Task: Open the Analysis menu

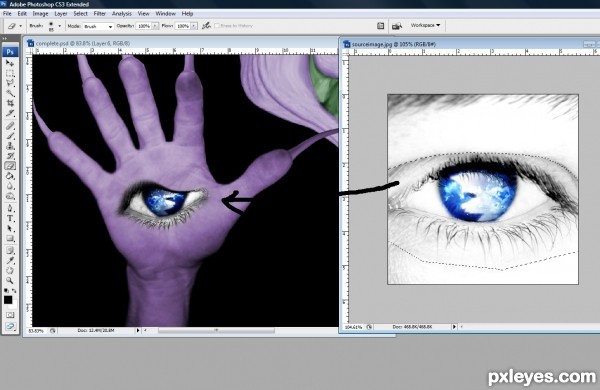Action: point(121,13)
